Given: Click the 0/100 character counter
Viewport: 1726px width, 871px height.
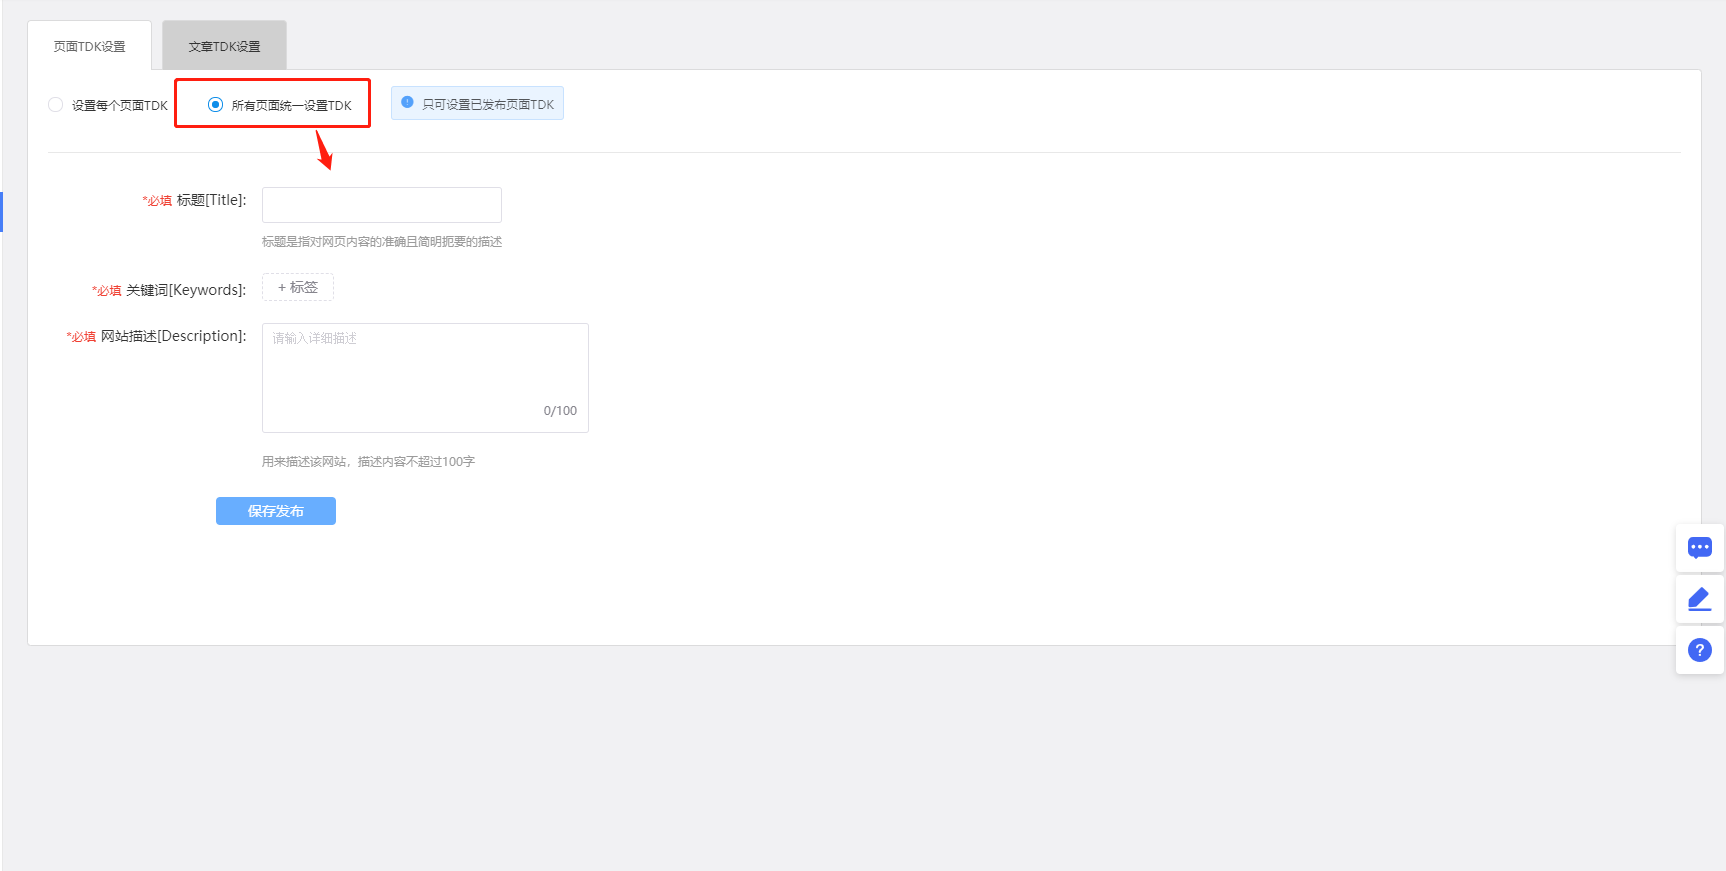Looking at the screenshot, I should 560,411.
